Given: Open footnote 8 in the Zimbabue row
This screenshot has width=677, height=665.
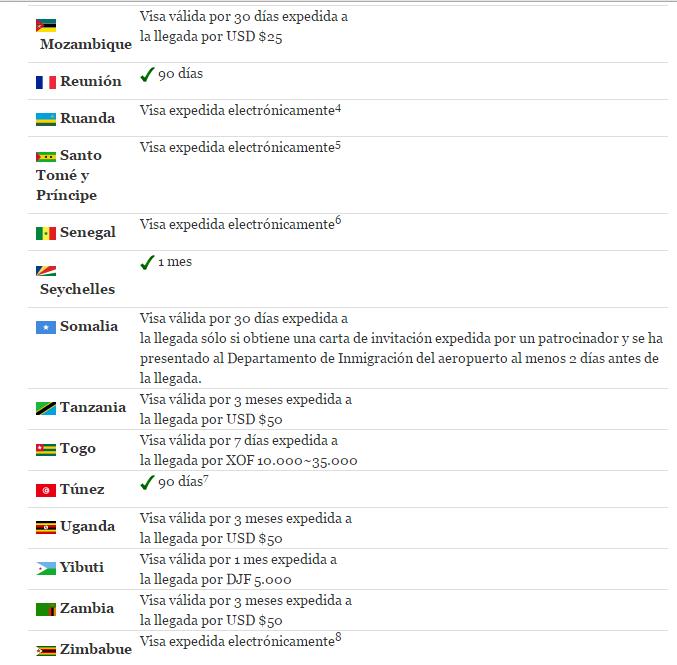Looking at the screenshot, I should click(339, 637).
